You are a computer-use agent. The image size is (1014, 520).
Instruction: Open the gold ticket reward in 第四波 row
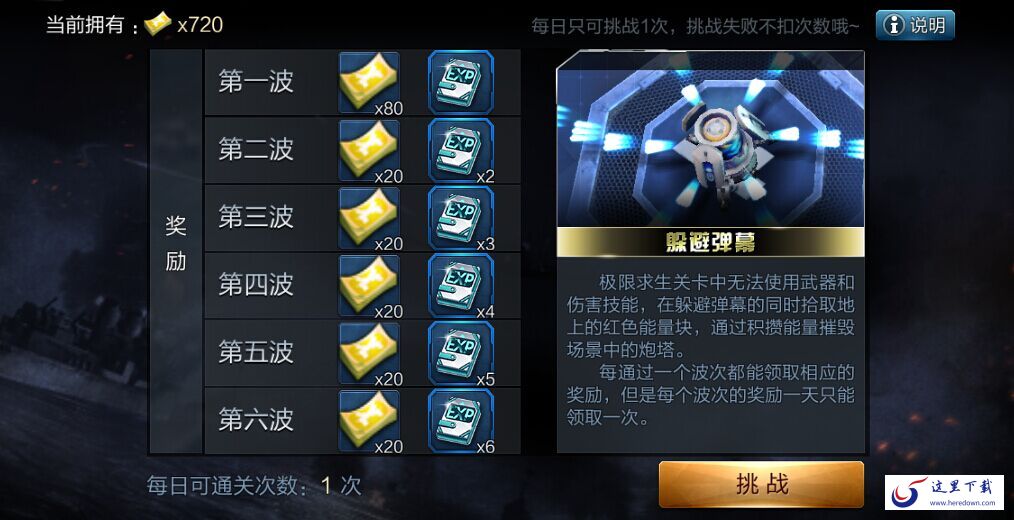click(x=369, y=286)
